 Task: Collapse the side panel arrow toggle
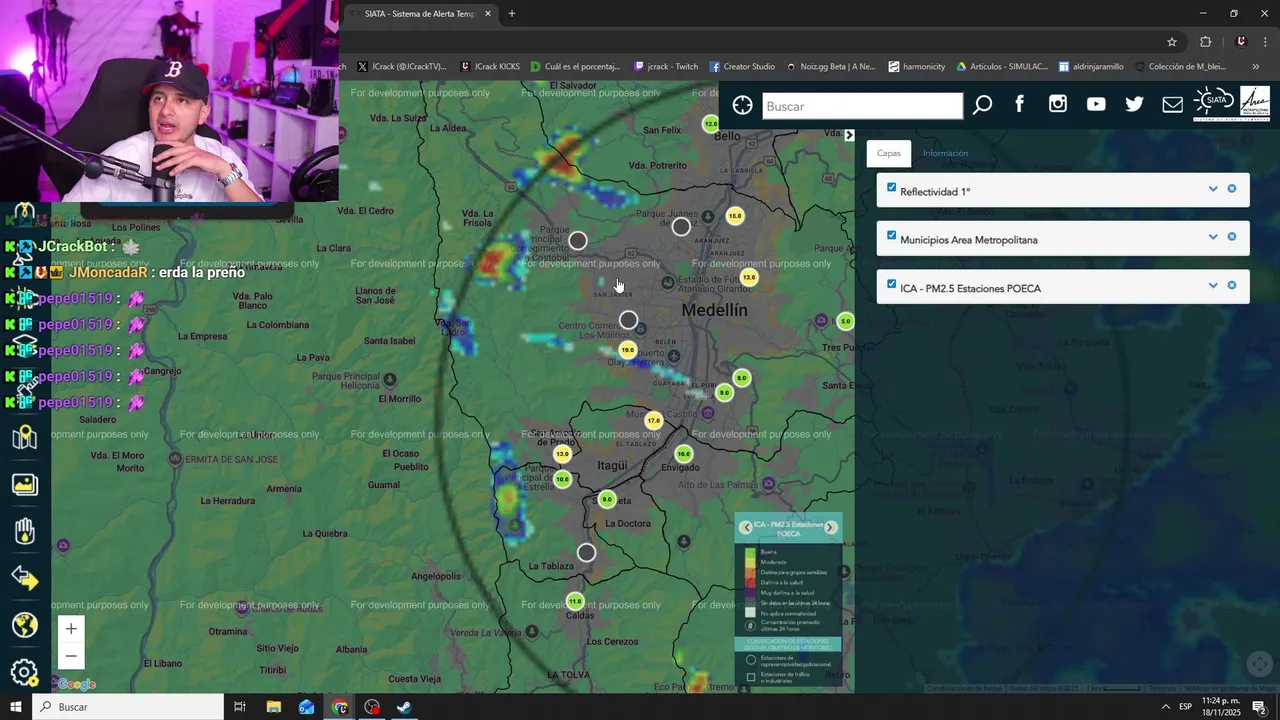pos(849,135)
